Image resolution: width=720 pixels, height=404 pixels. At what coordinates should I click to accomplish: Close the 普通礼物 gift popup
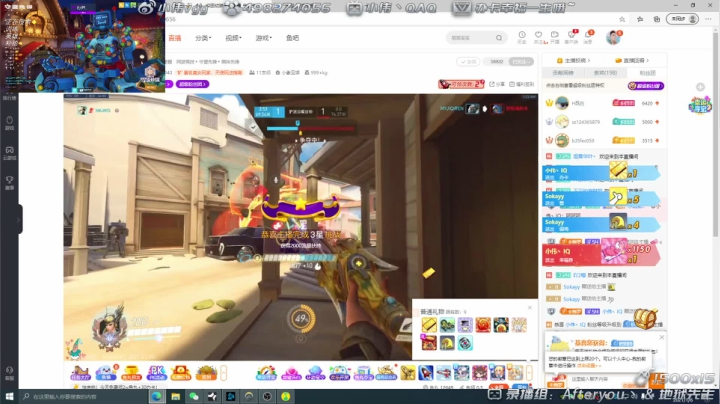click(x=529, y=308)
